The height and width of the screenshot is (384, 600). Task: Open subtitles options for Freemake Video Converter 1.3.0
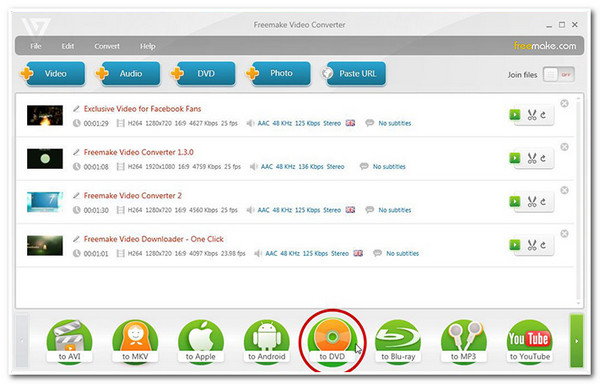click(x=383, y=167)
